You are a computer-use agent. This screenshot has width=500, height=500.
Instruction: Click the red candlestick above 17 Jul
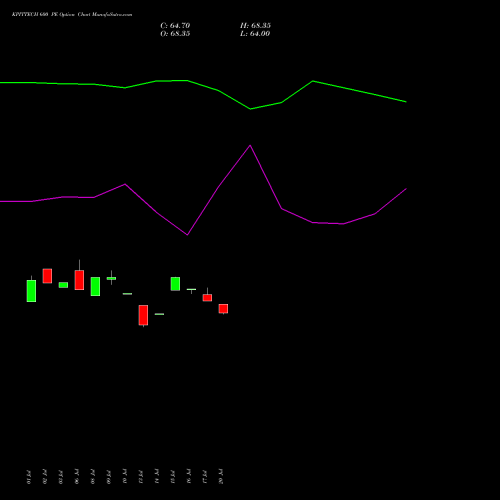207,297
